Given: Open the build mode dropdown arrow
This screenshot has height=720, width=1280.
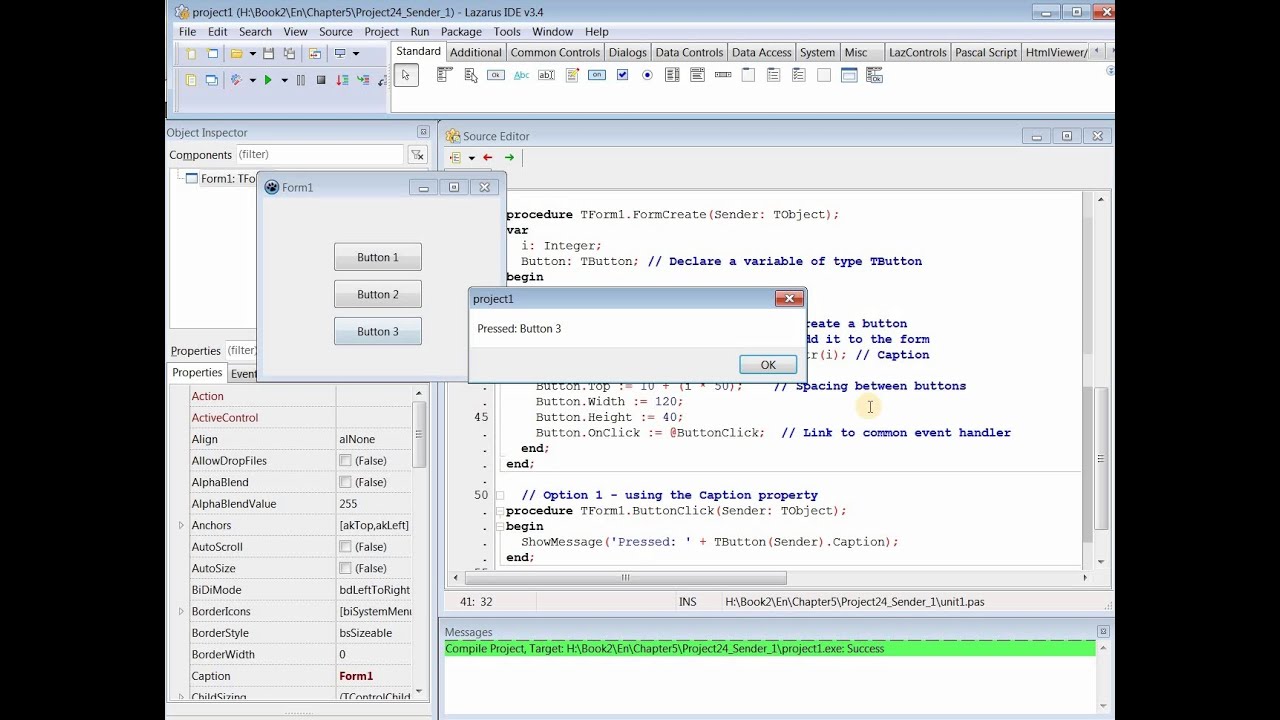Looking at the screenshot, I should [x=252, y=80].
